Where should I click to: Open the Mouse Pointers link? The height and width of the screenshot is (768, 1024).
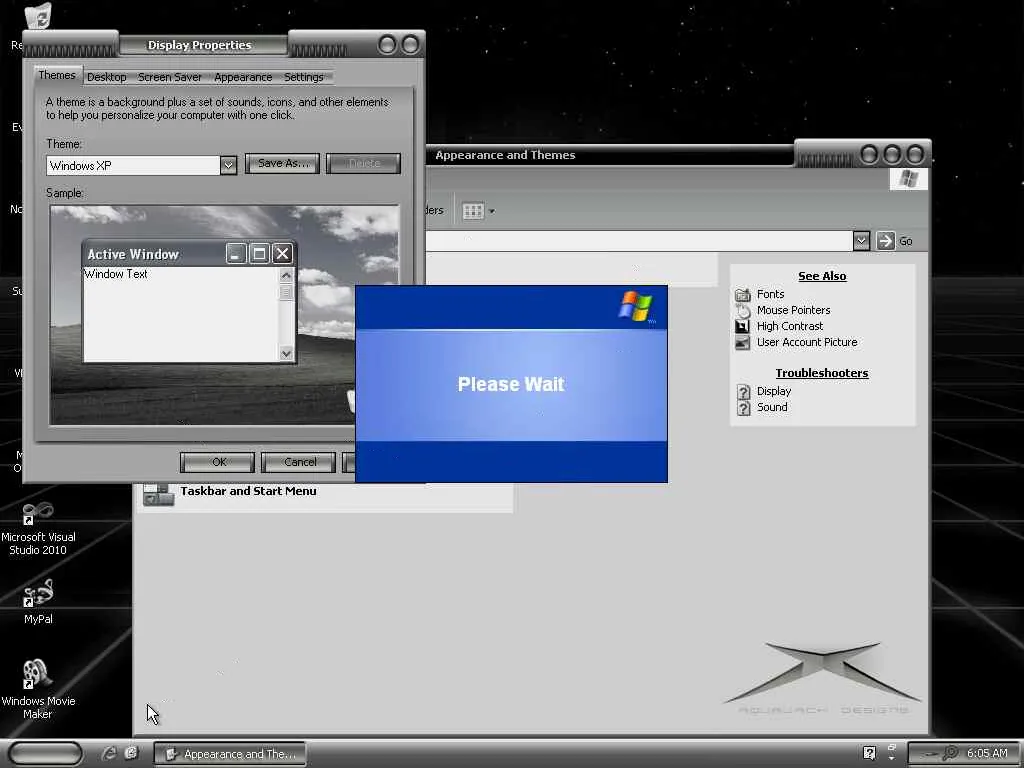[x=793, y=310]
